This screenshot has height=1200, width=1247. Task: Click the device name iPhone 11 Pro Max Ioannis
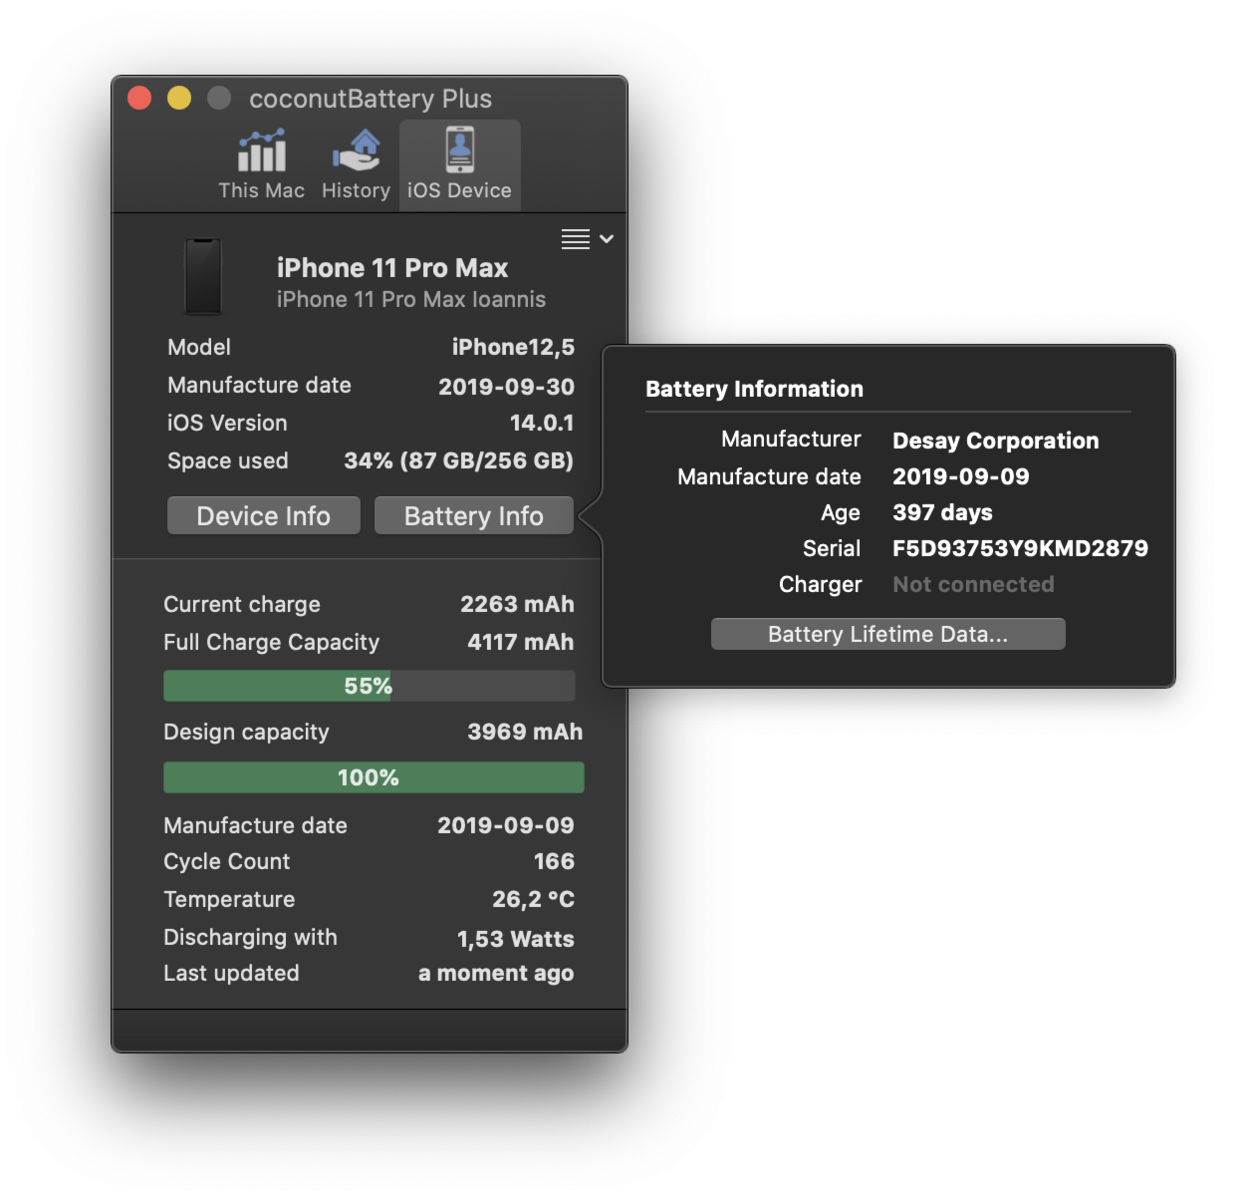point(411,299)
